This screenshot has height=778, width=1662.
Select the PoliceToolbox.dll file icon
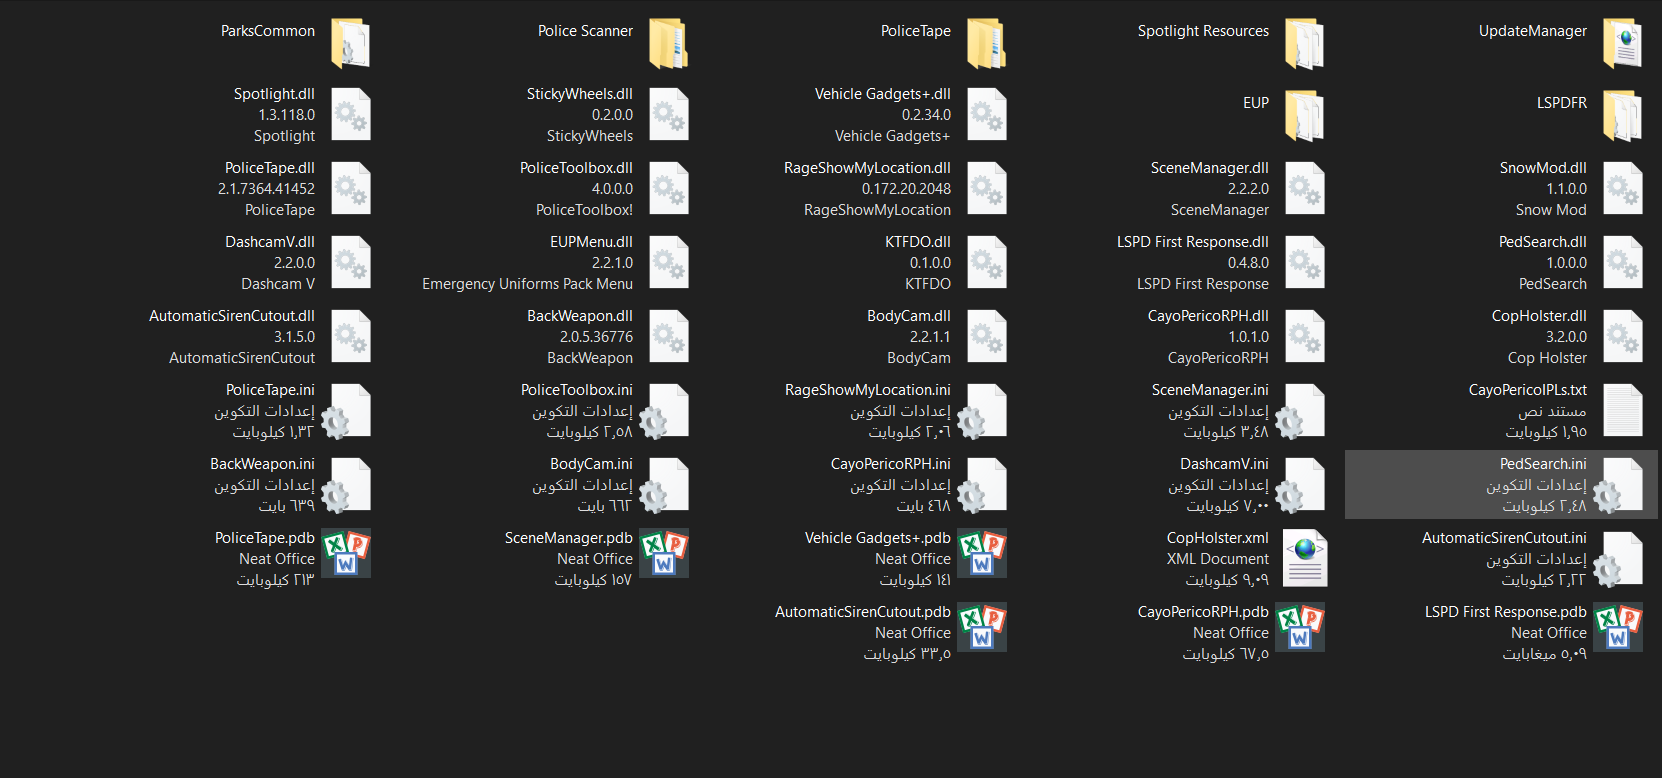668,188
